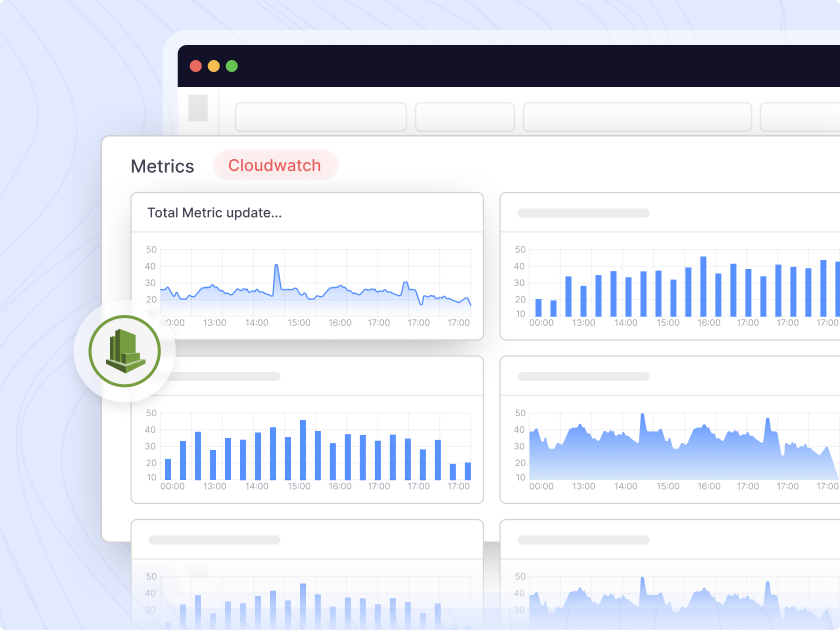
Task: Click the first bar in the top-right bar chart
Action: tap(538, 307)
